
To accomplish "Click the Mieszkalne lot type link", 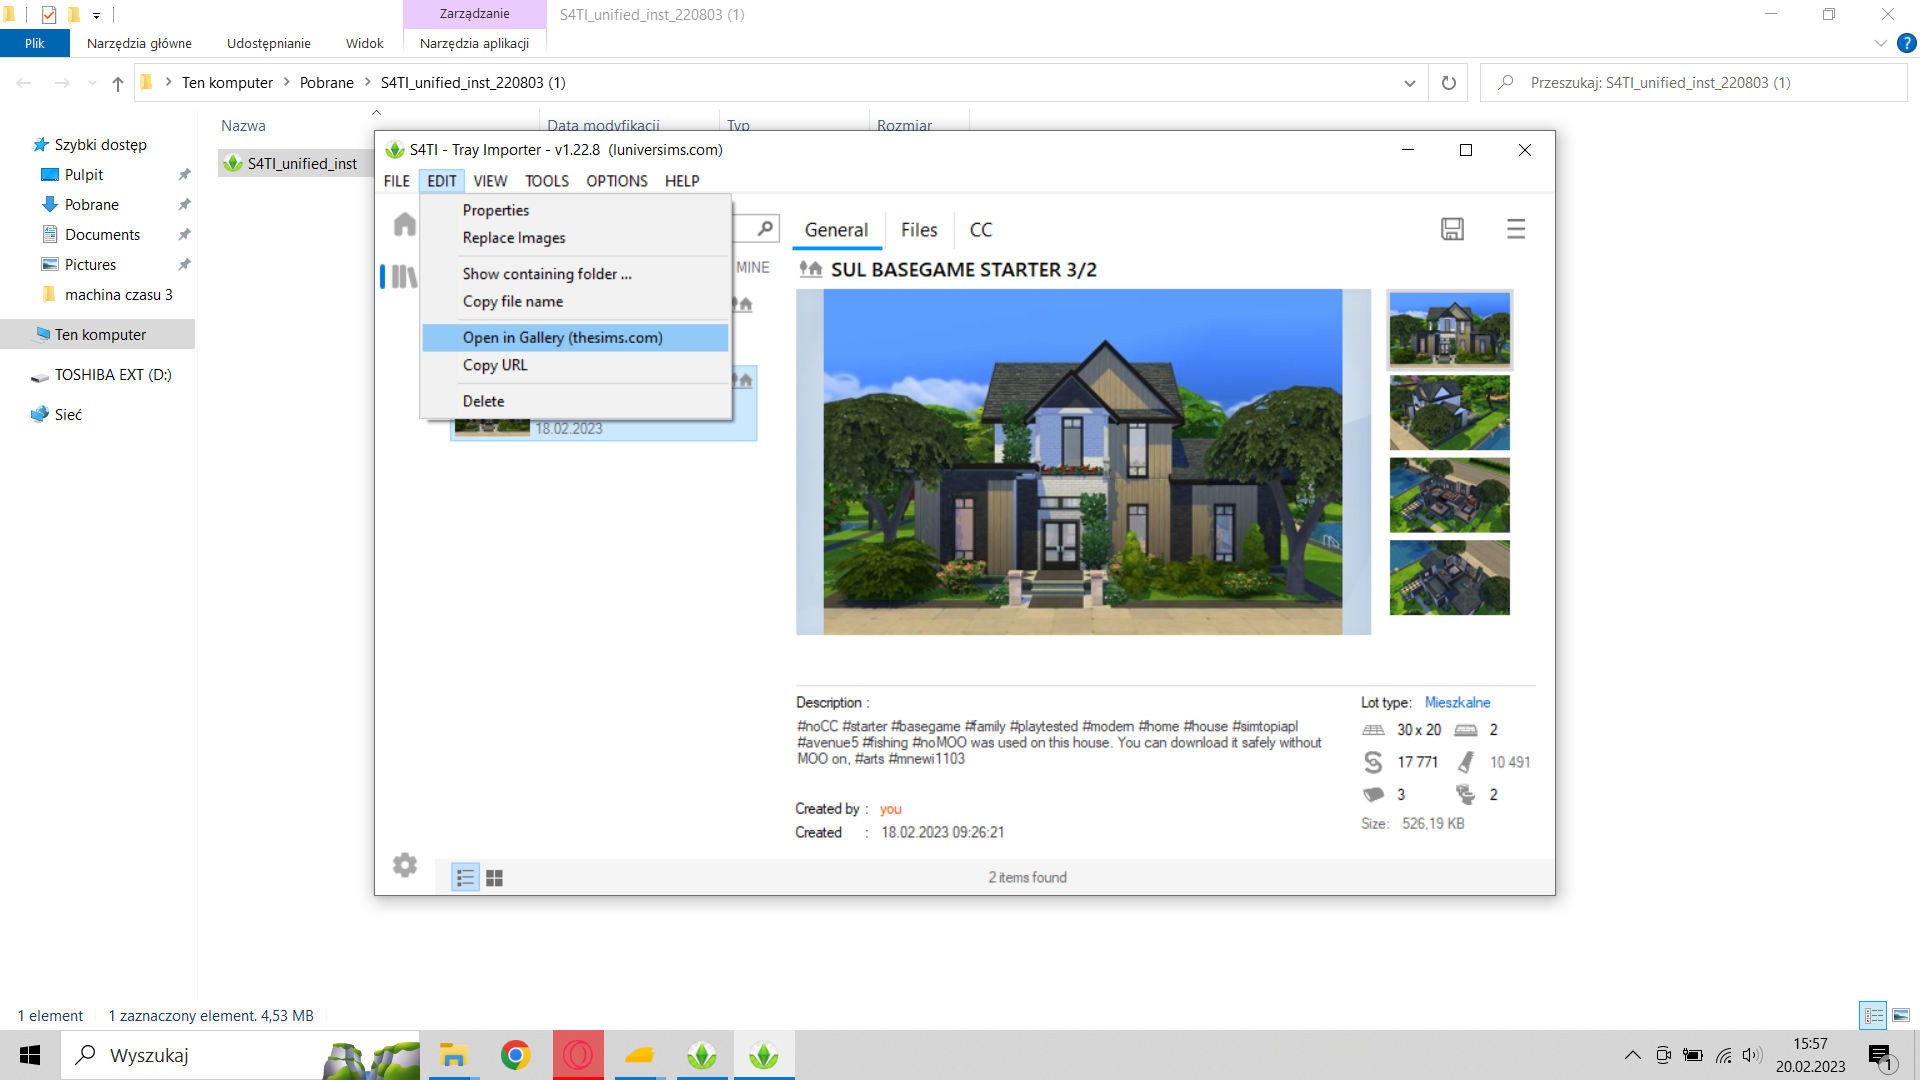I will pyautogui.click(x=1457, y=703).
